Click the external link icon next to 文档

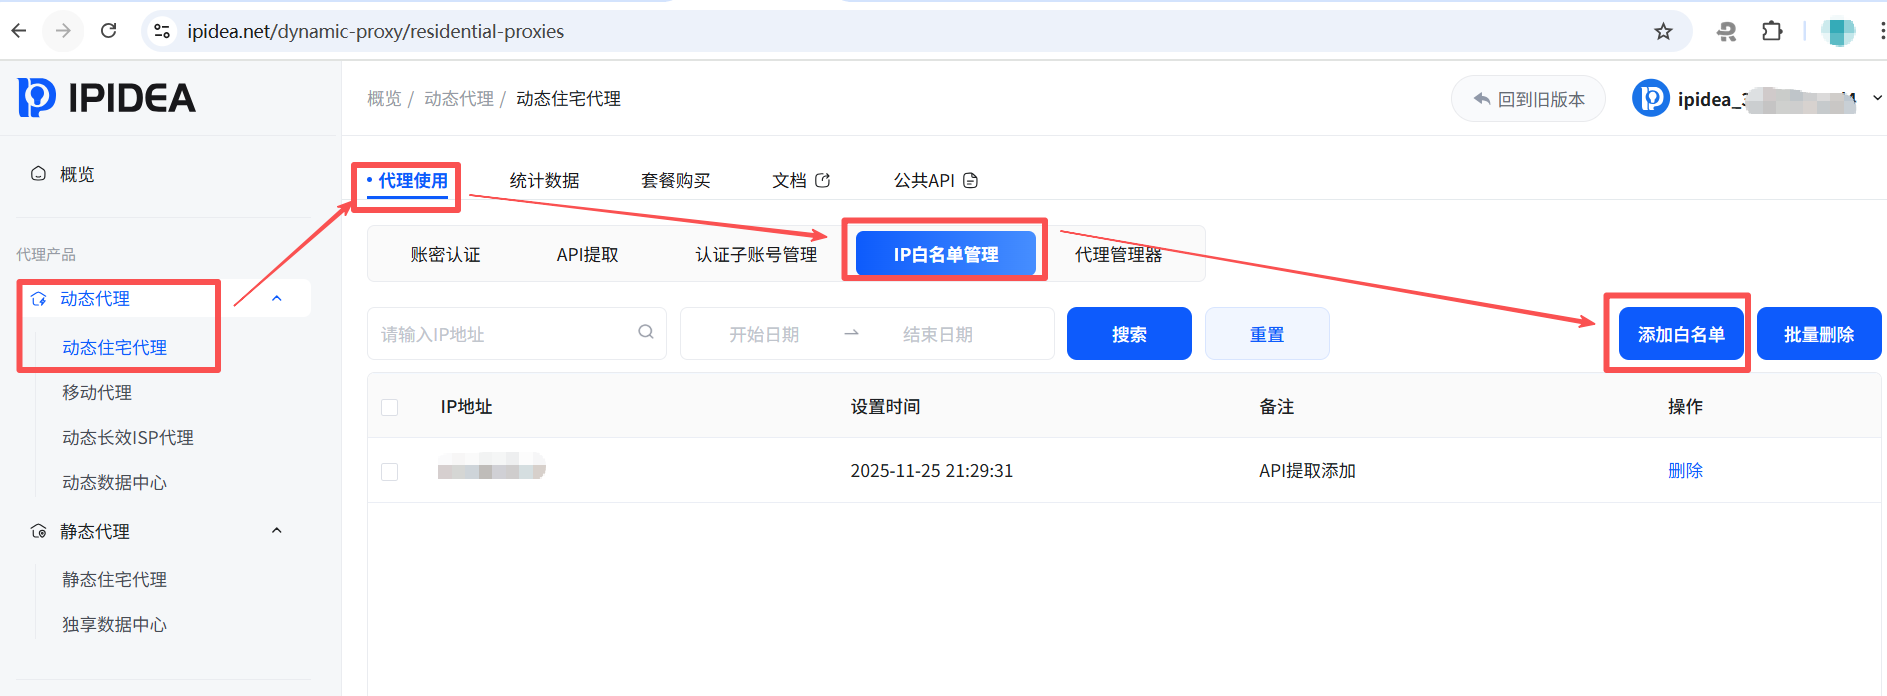(823, 180)
